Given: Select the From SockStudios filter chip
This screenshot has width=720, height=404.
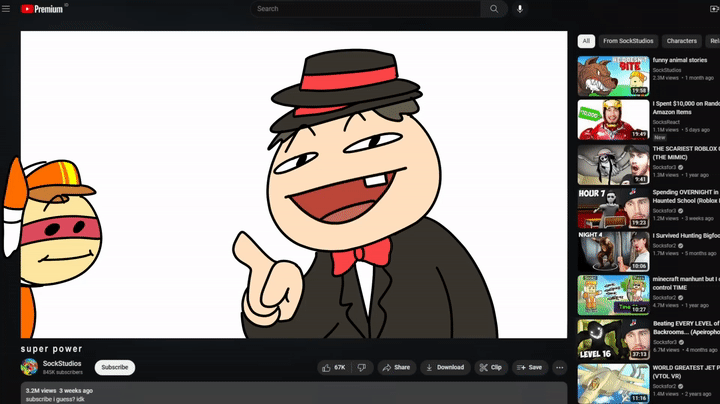Looking at the screenshot, I should [x=628, y=41].
